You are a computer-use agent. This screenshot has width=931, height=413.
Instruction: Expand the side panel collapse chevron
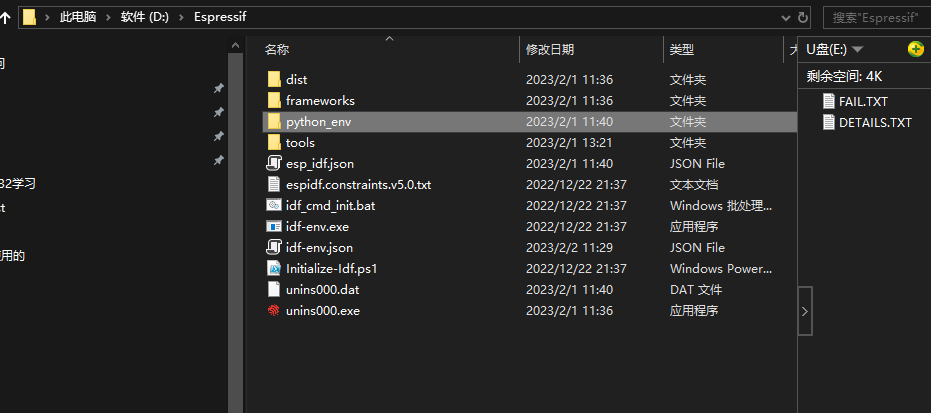[x=805, y=311]
